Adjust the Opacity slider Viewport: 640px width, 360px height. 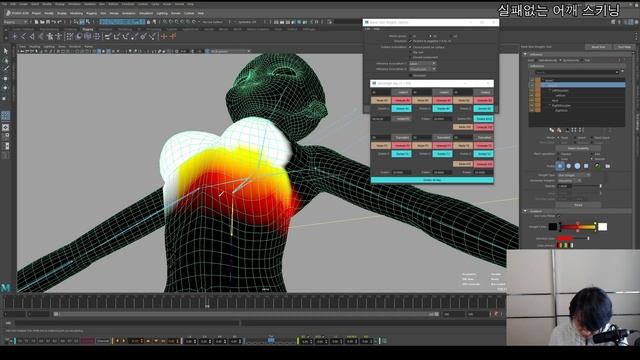[587, 186]
